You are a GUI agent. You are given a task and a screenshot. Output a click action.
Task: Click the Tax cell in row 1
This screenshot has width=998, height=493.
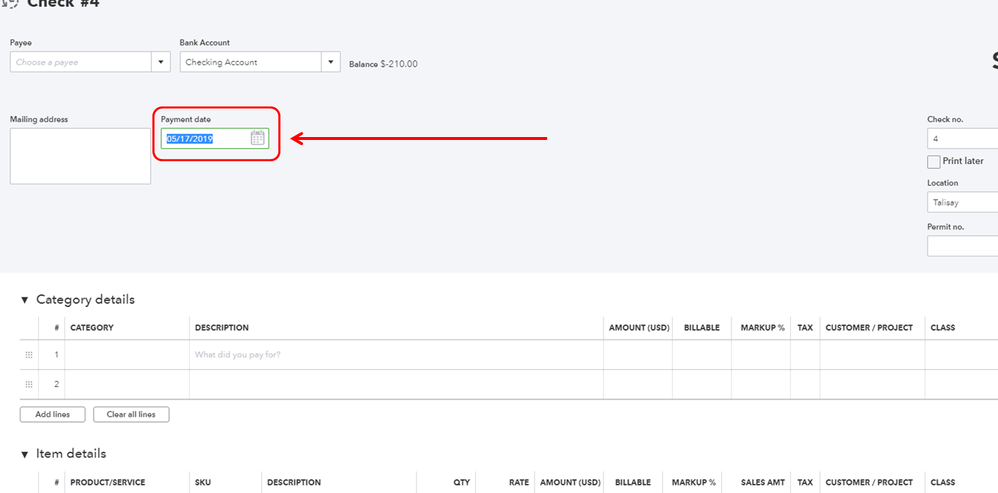[805, 355]
